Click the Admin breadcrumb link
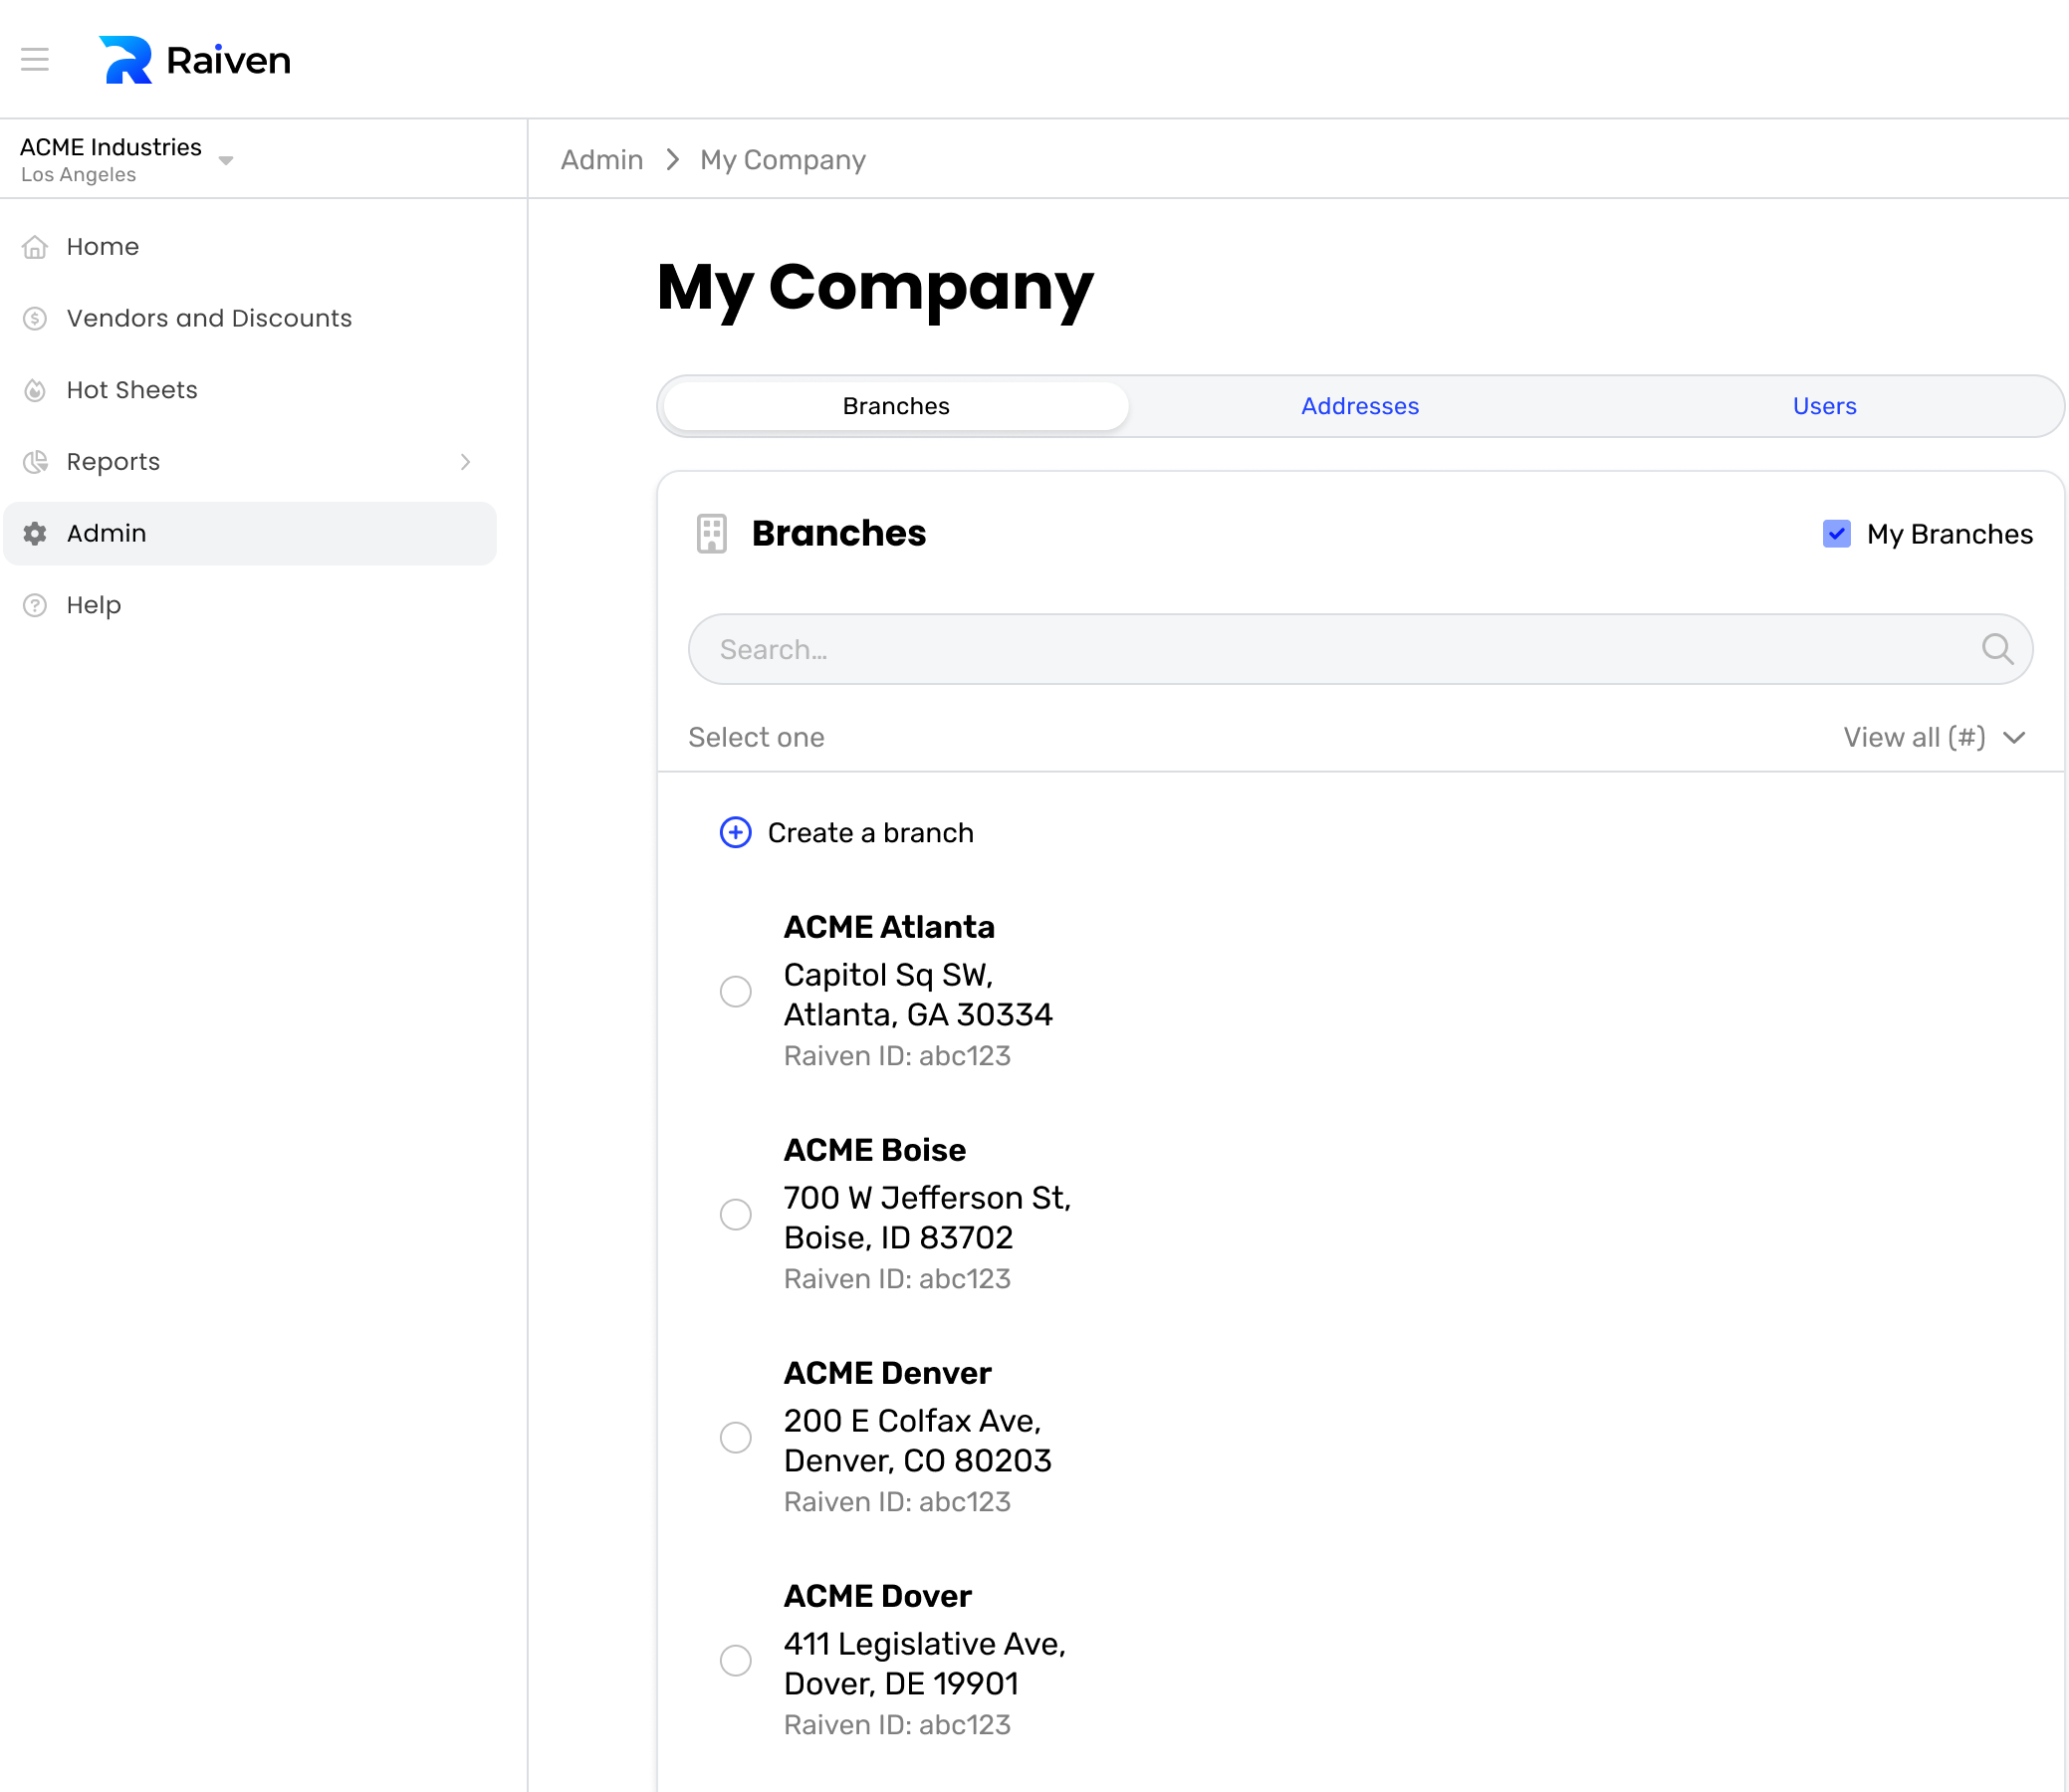Viewport: 2069px width, 1792px height. pos(601,160)
